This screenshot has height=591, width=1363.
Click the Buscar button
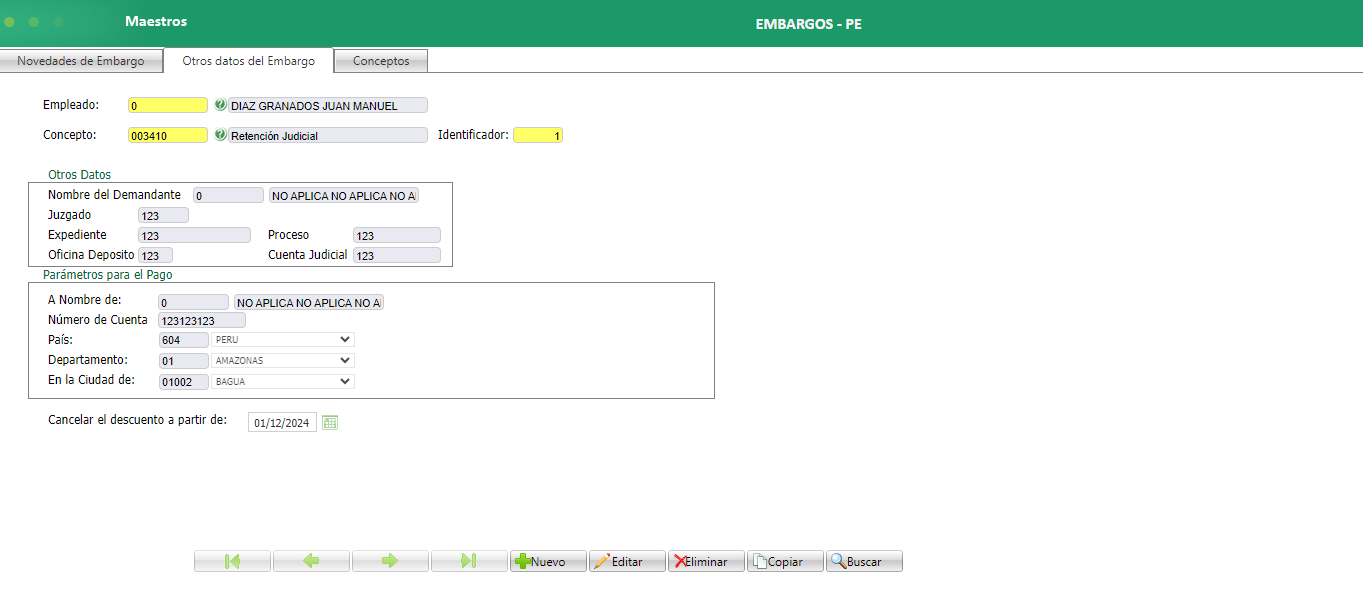[x=864, y=561]
